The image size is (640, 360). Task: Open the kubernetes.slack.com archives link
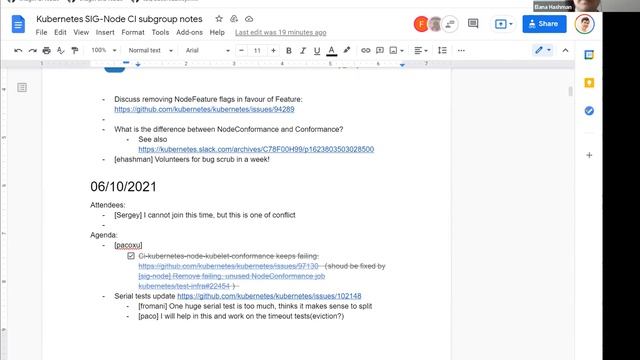tap(256, 149)
